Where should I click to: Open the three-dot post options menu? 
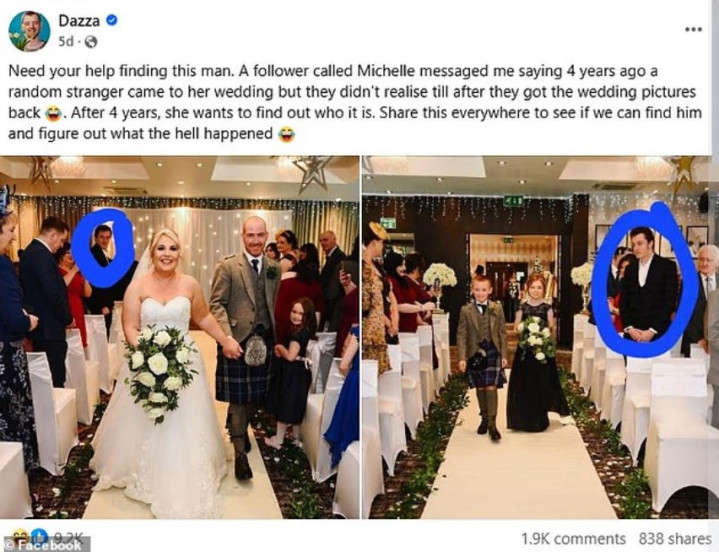click(693, 29)
